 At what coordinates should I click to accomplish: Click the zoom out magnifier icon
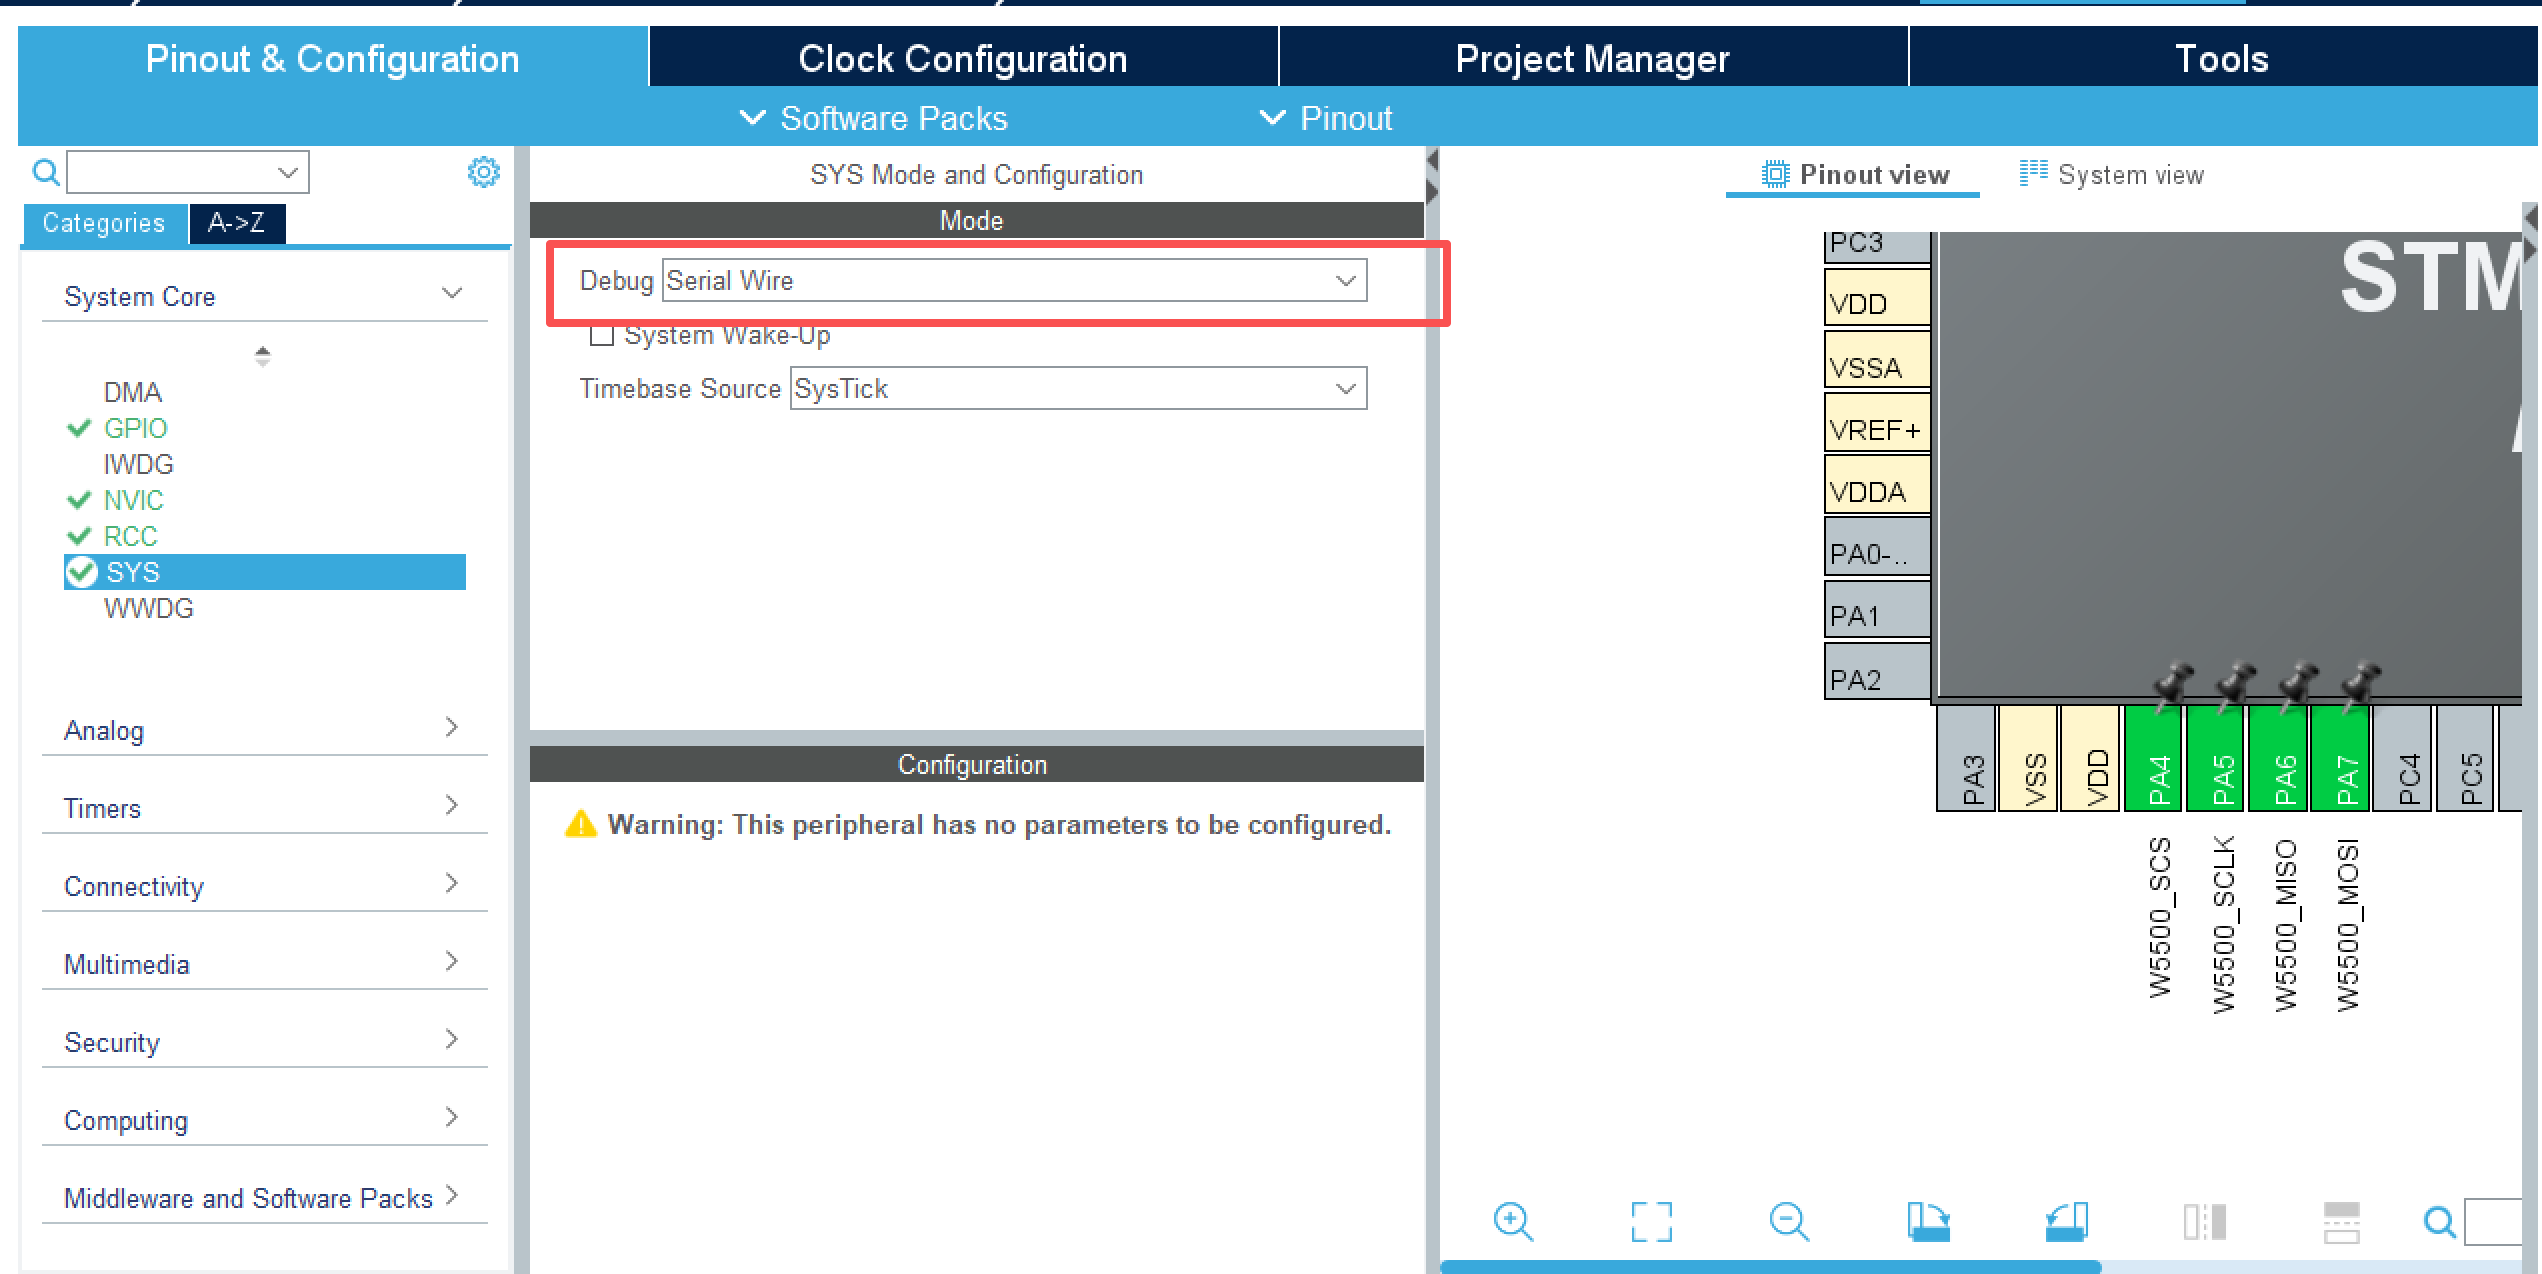pyautogui.click(x=1788, y=1222)
